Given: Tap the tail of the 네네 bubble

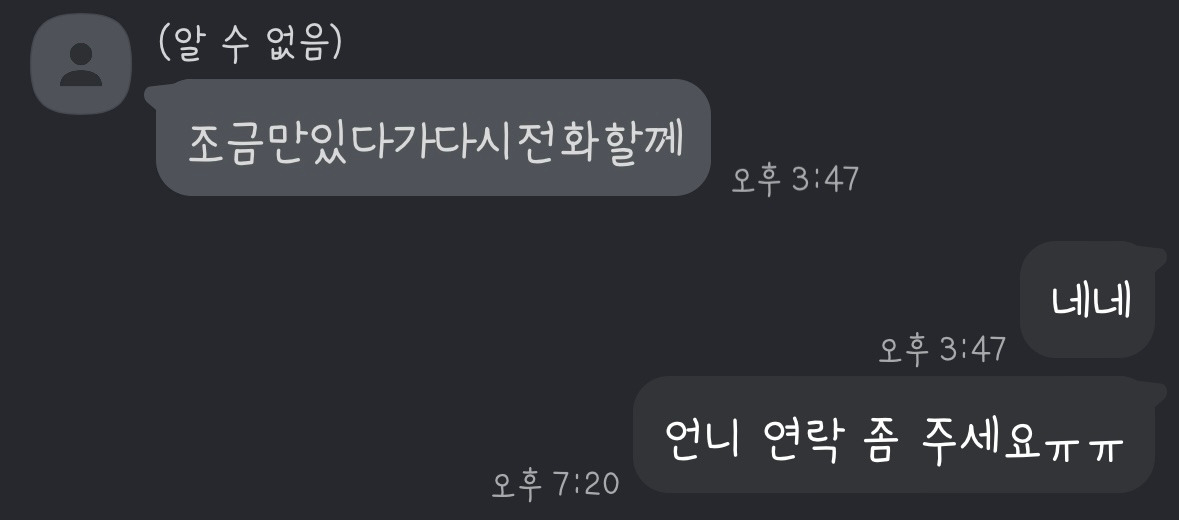Looking at the screenshot, I should (1159, 257).
